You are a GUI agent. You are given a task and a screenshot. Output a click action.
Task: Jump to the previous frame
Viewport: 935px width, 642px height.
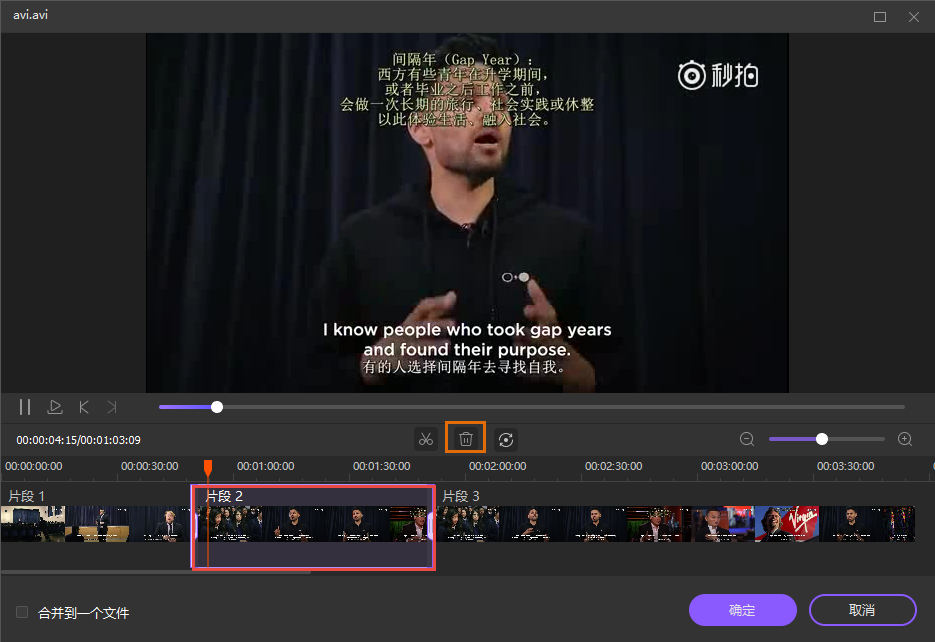(x=84, y=407)
